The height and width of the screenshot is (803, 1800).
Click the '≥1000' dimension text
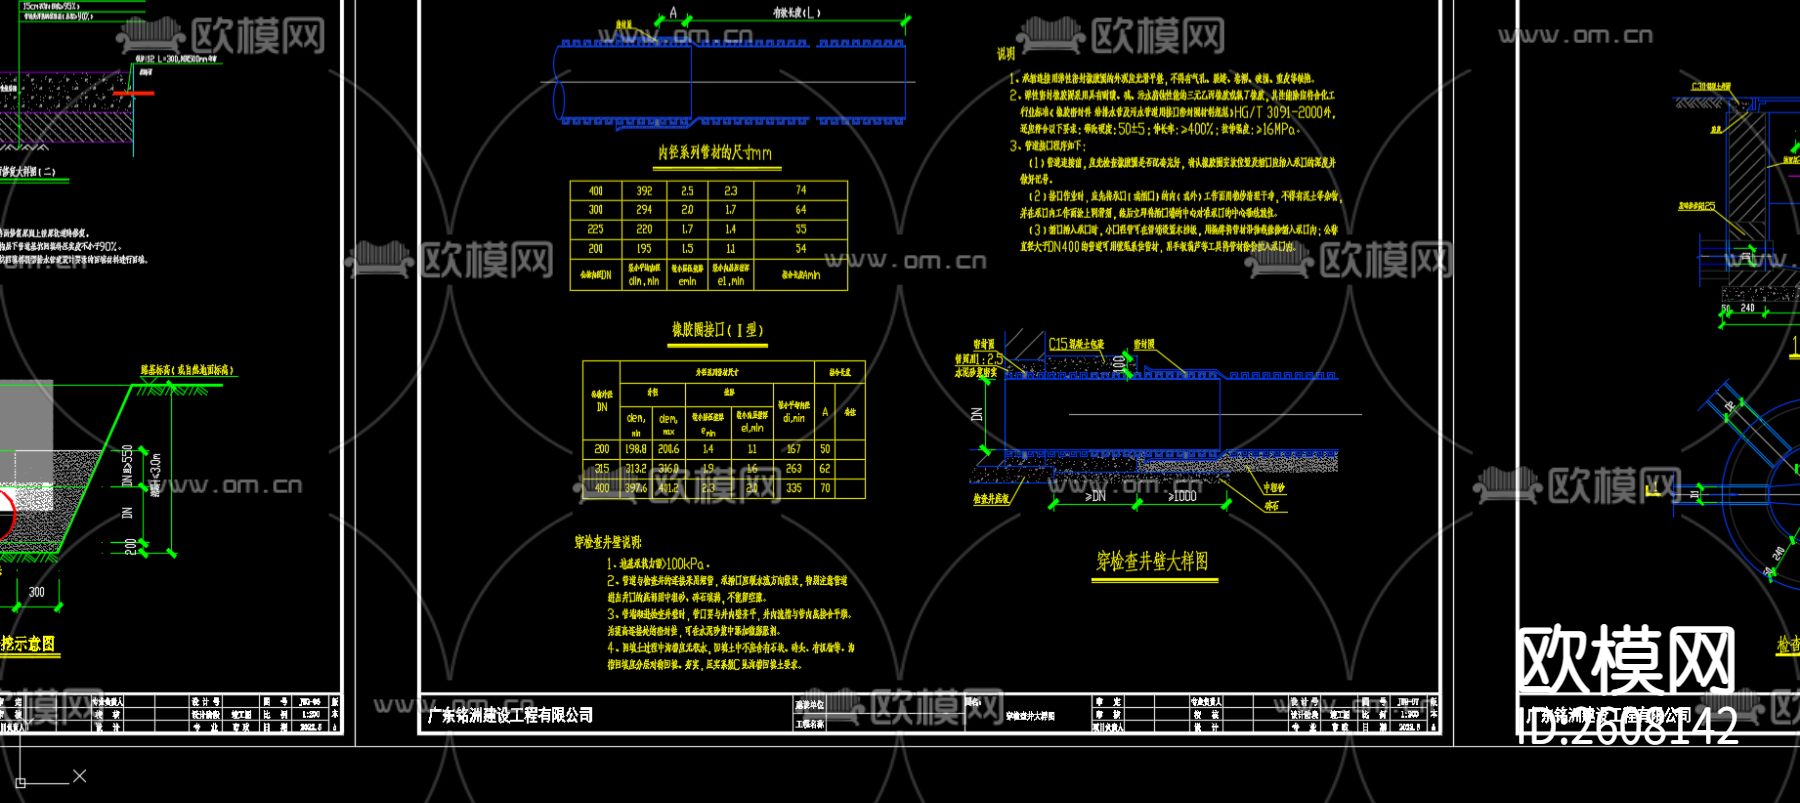pyautogui.click(x=1182, y=496)
